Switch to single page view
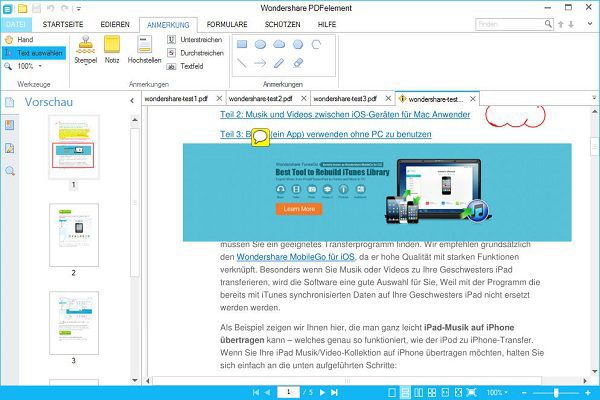This screenshot has width=600, height=400. (x=392, y=392)
